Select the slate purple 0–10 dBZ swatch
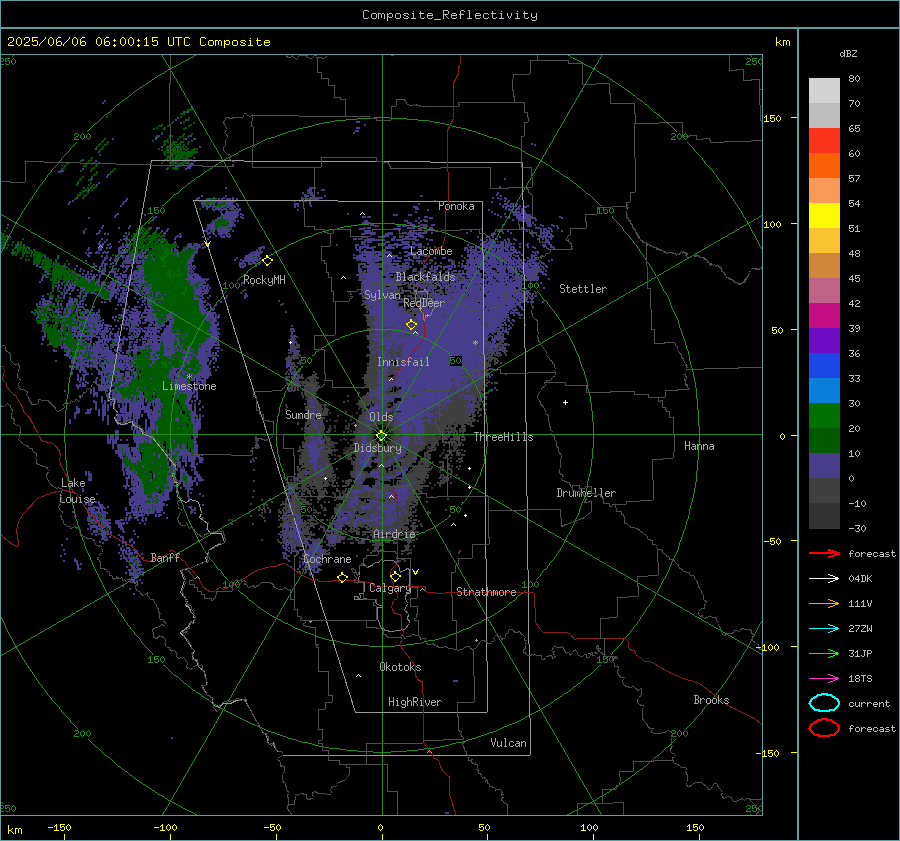This screenshot has height=841, width=900. [x=824, y=466]
